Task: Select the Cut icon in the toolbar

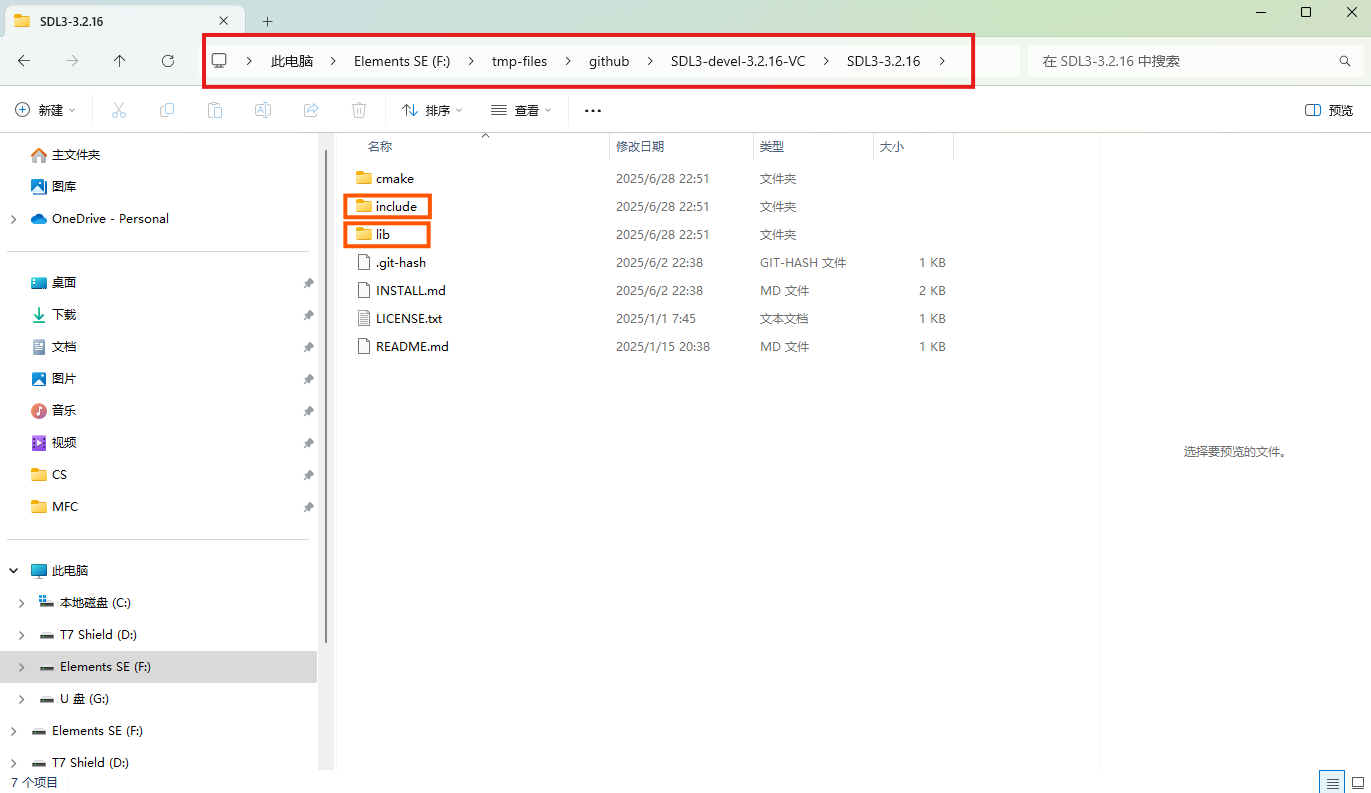Action: 119,110
